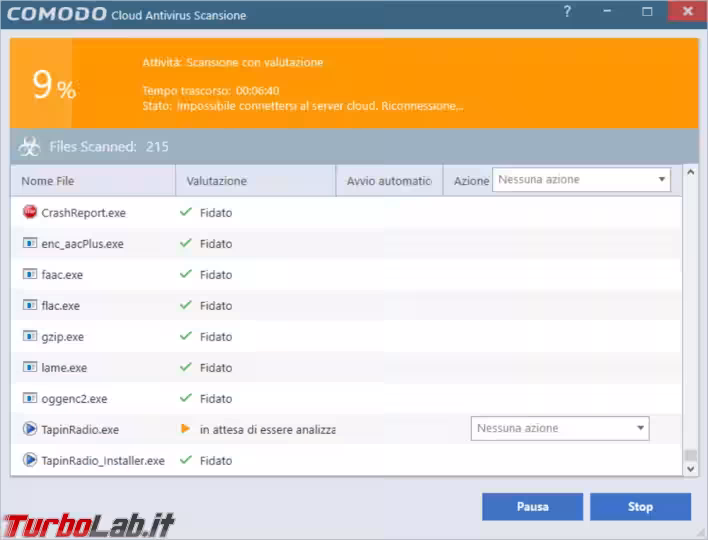Sort by Avvio automatico column
The image size is (708, 540).
click(389, 181)
